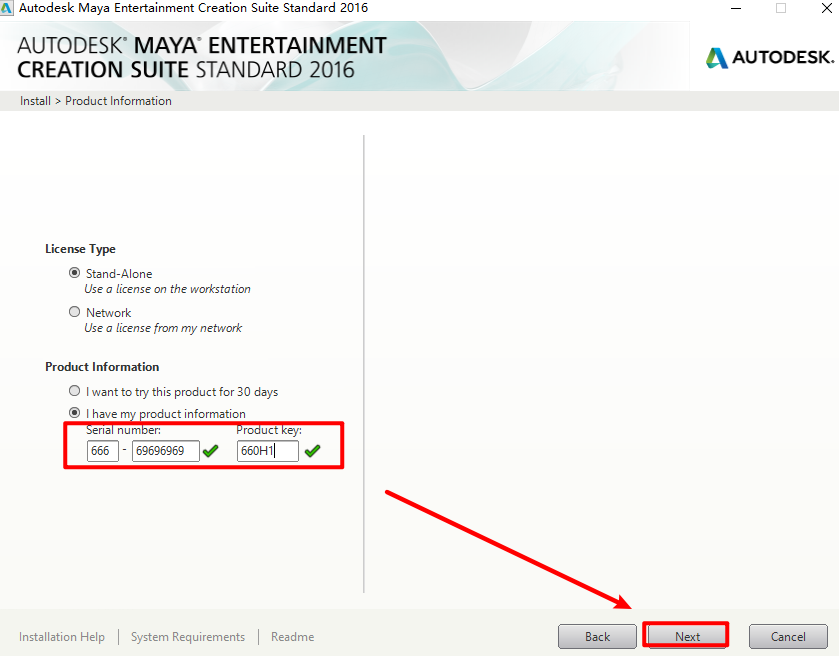Select the Stand-Alone license type
Image resolution: width=839 pixels, height=656 pixels.
(x=74, y=273)
